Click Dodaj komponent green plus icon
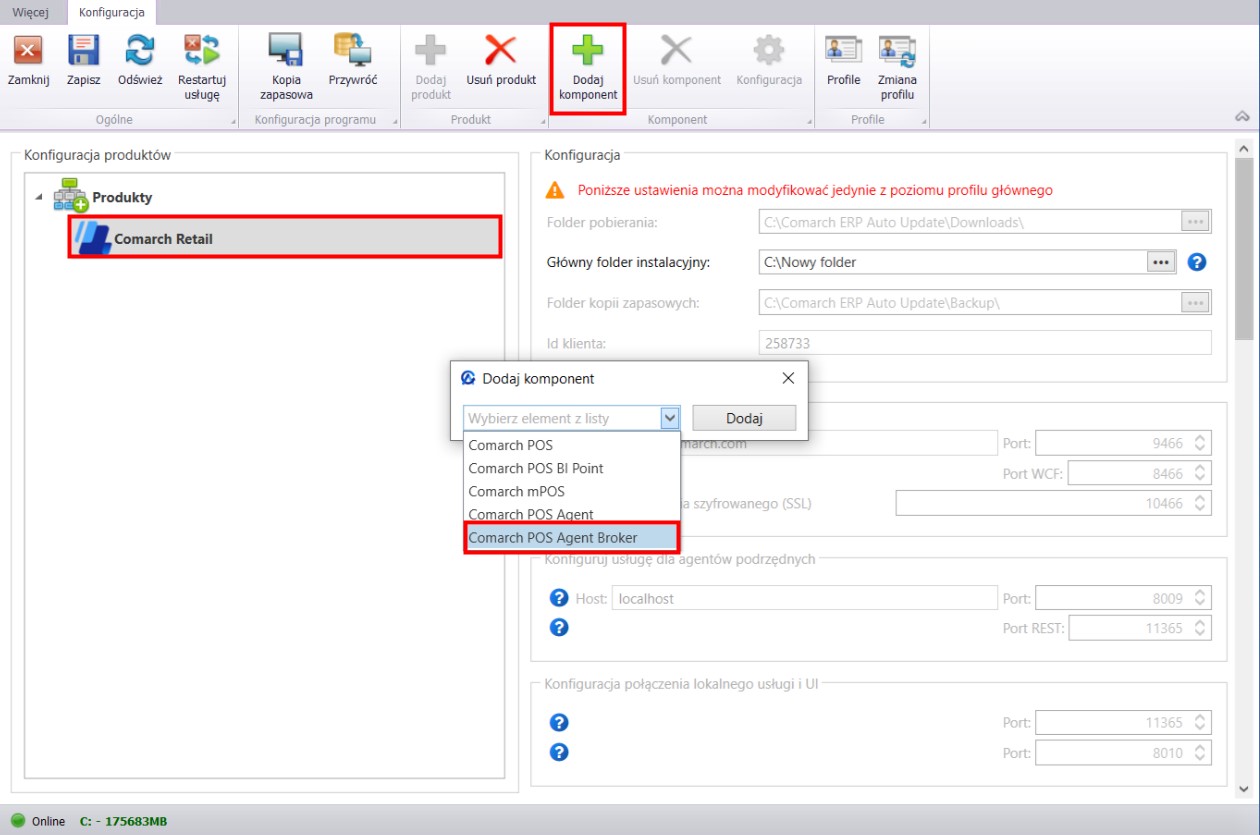 pos(588,50)
